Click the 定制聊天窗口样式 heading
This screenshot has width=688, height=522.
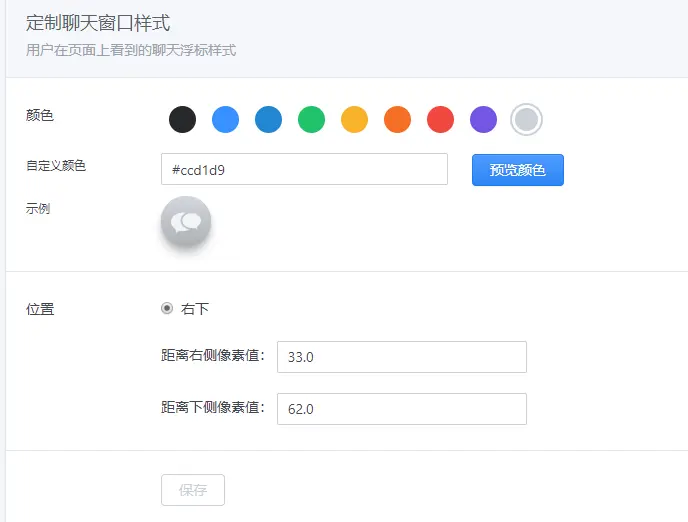click(98, 23)
